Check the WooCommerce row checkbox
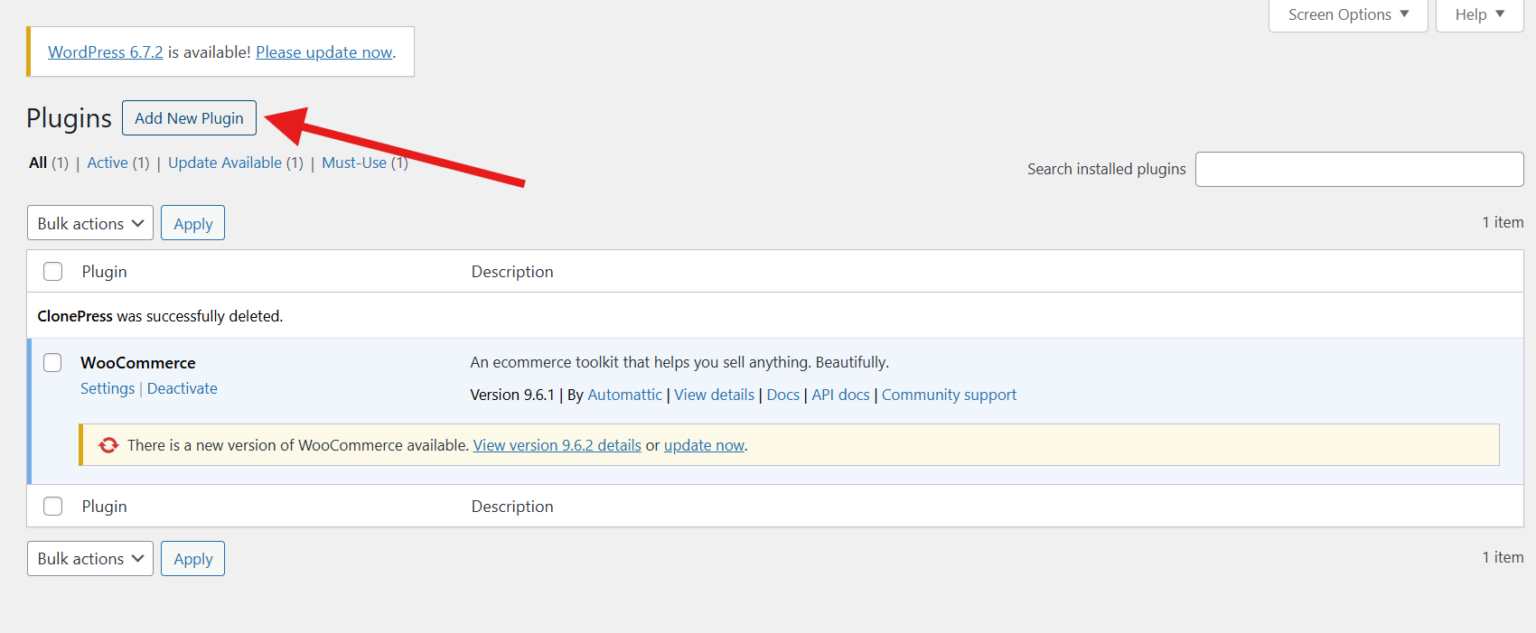 52,362
